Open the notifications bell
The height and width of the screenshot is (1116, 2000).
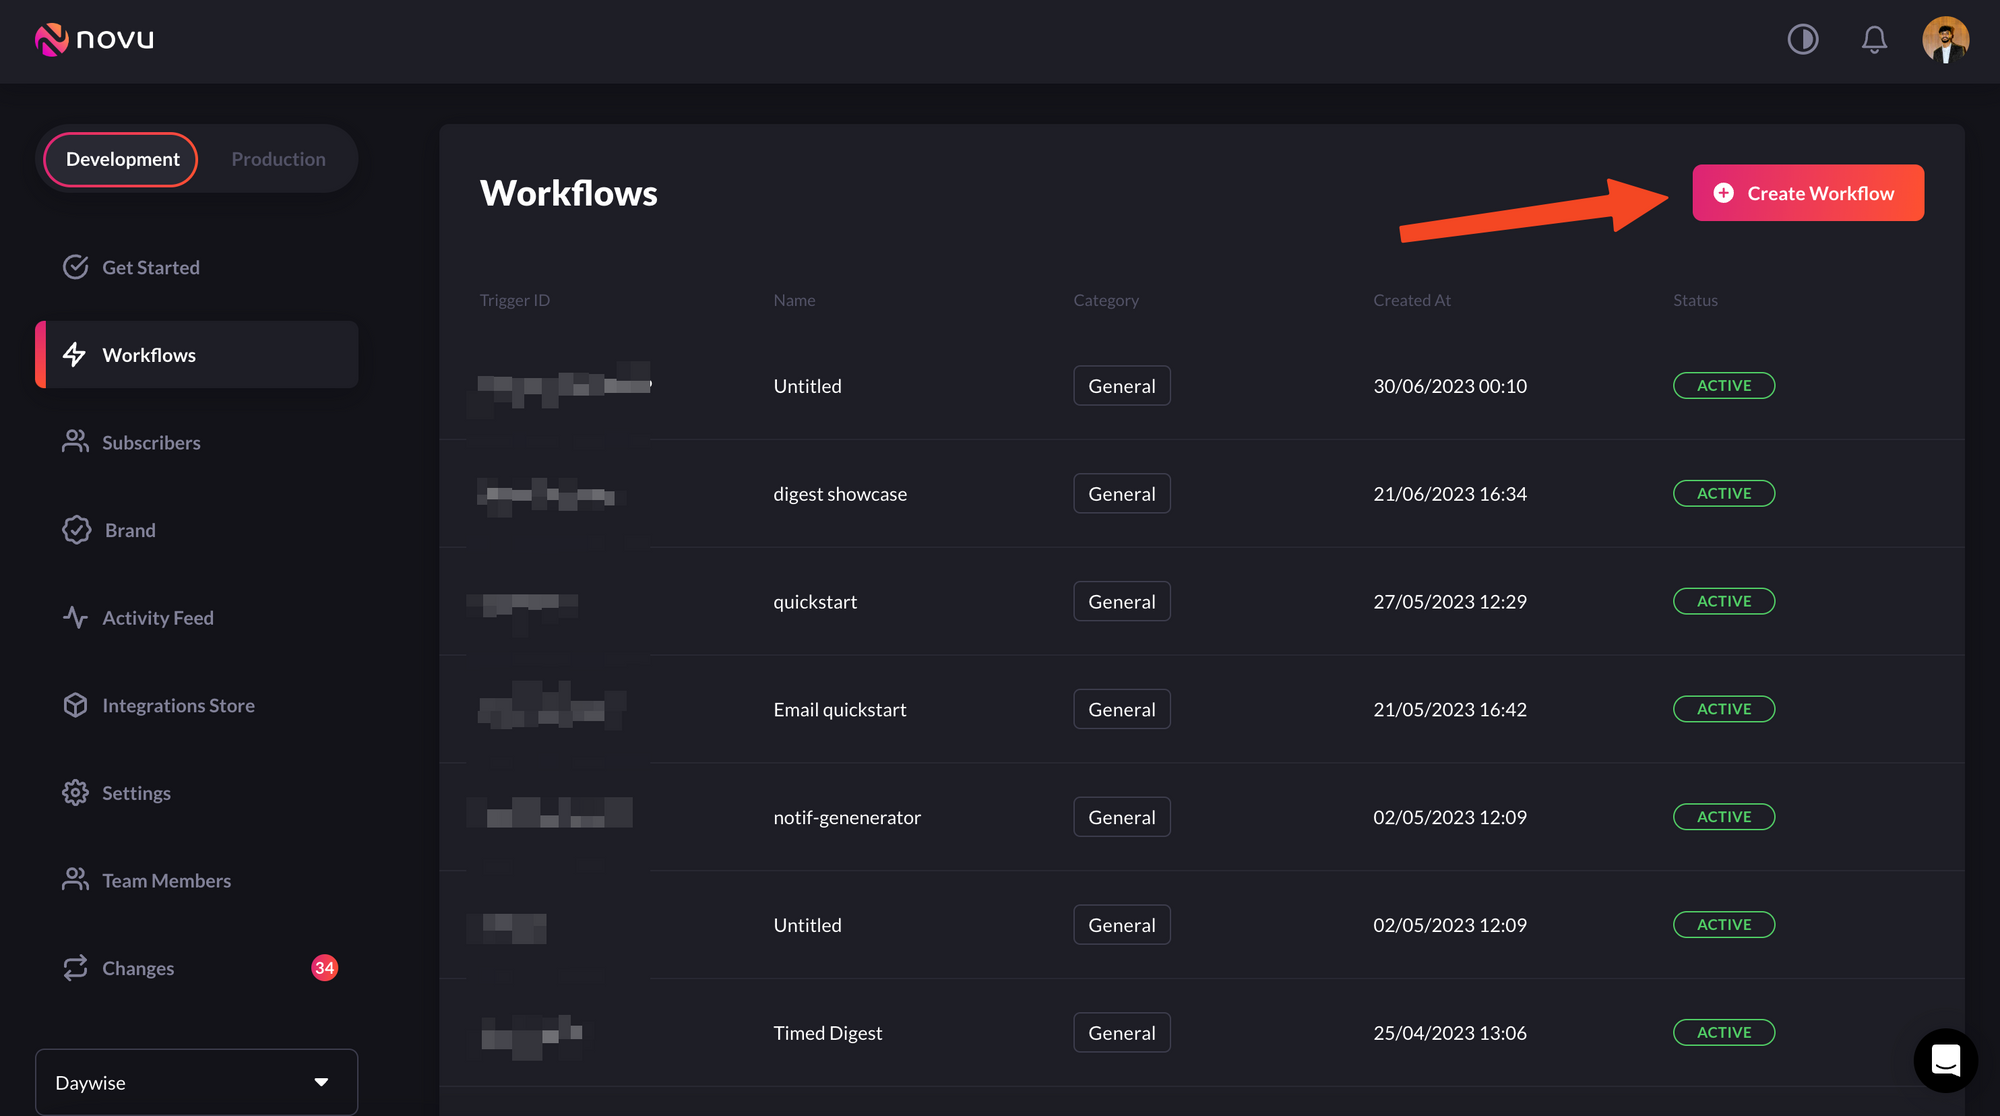(x=1874, y=40)
